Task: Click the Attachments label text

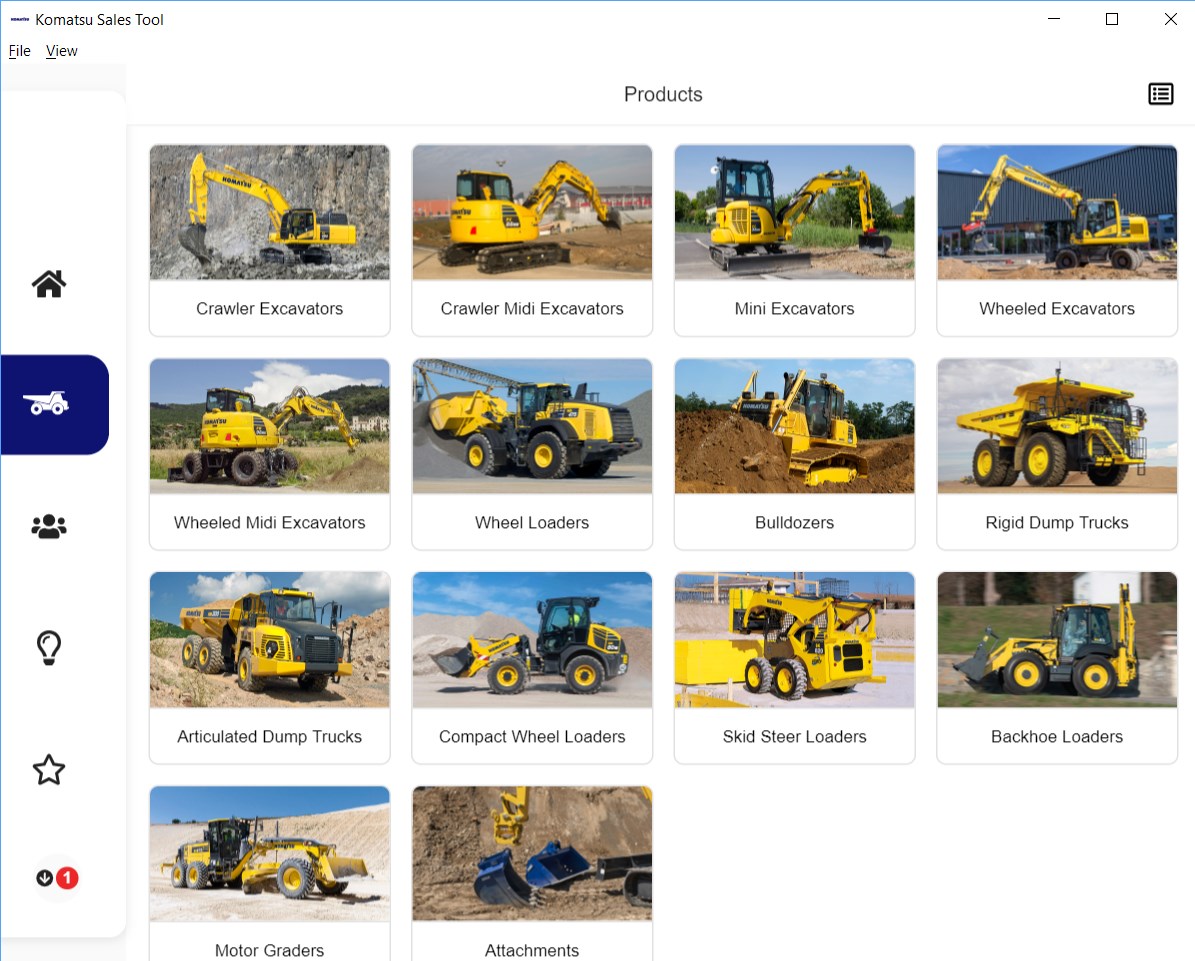Action: [x=532, y=950]
